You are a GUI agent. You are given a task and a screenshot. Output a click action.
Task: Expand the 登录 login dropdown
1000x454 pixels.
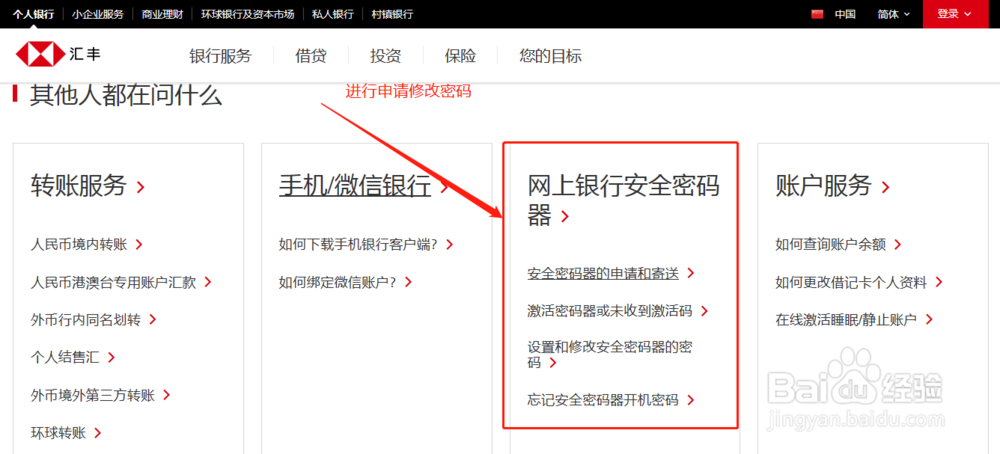pyautogui.click(x=955, y=14)
